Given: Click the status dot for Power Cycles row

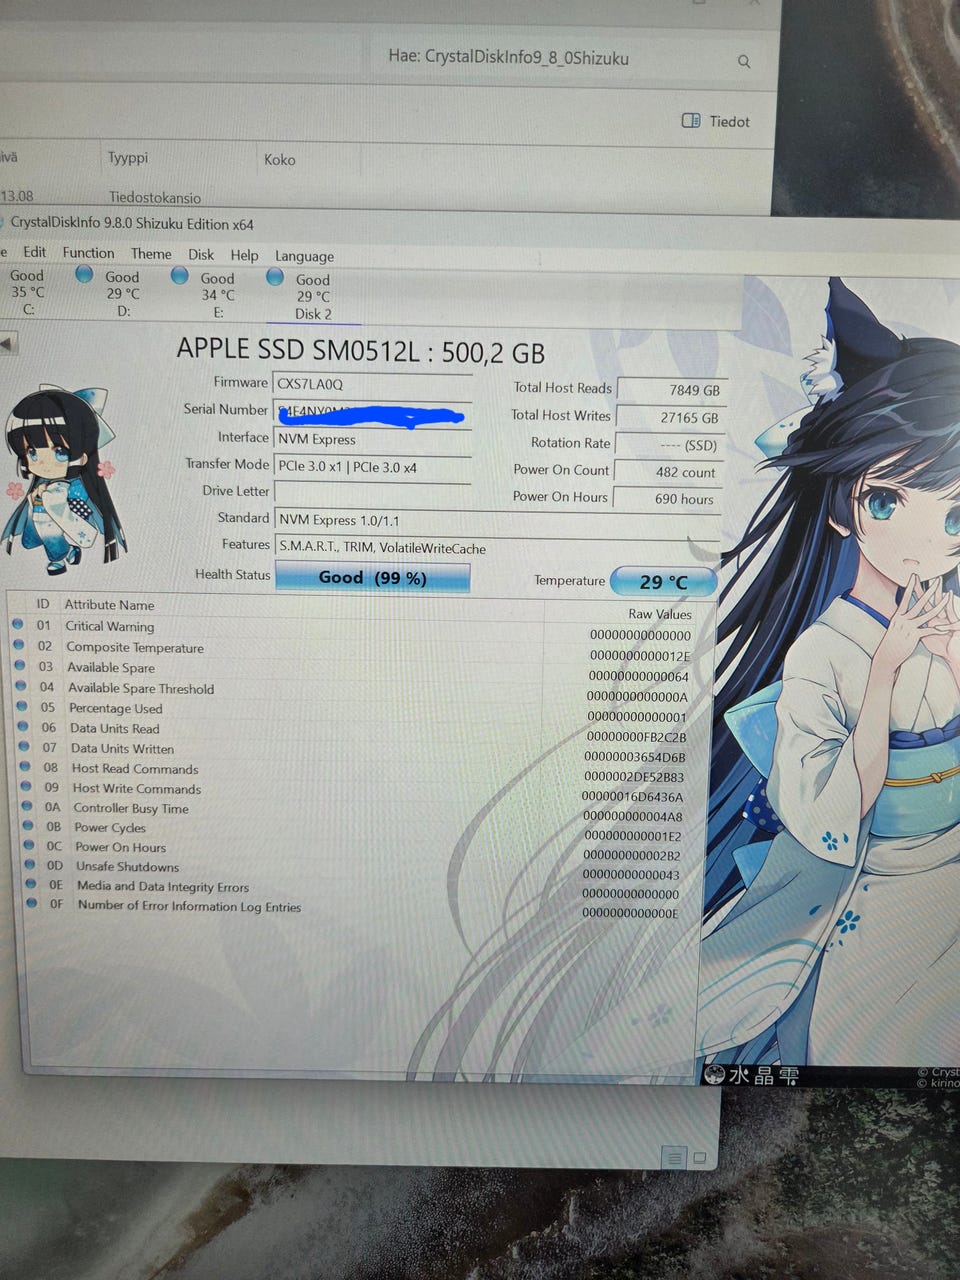Looking at the screenshot, I should click(28, 825).
